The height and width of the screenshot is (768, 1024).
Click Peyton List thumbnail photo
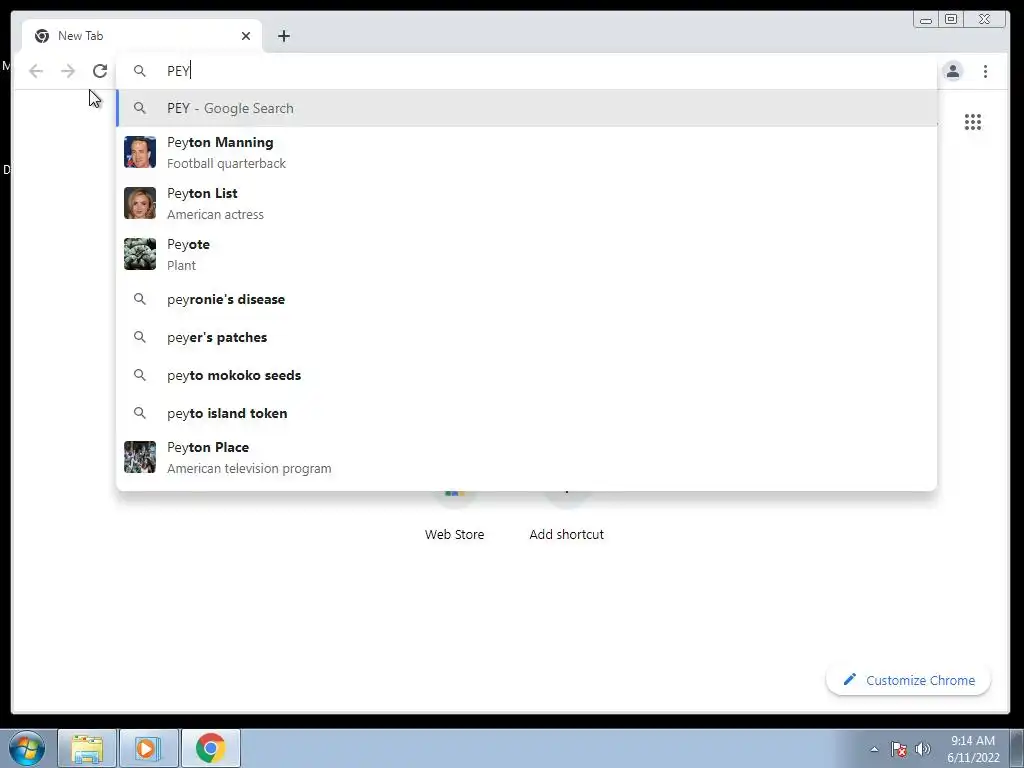[140, 203]
